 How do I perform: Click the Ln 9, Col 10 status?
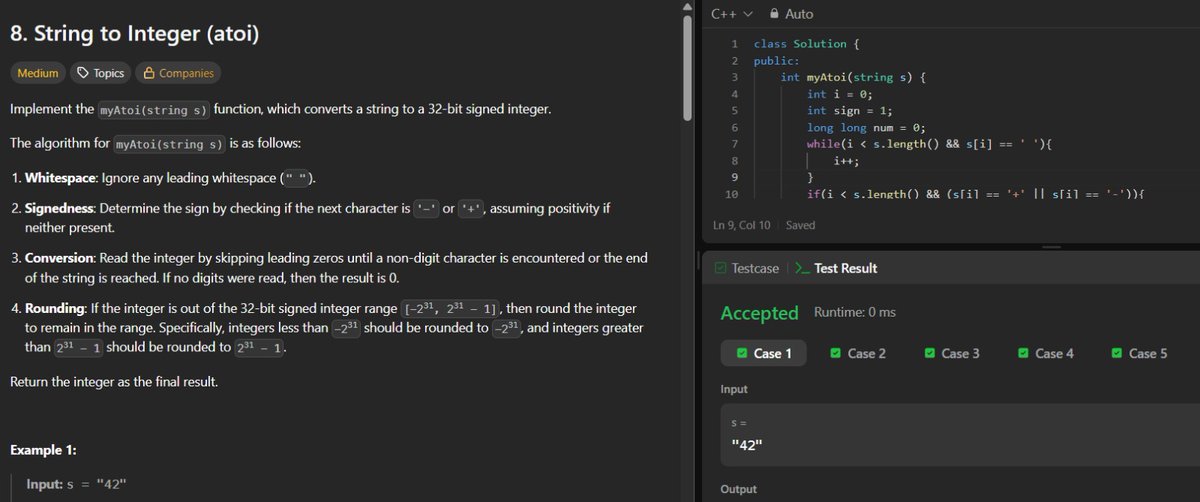742,225
